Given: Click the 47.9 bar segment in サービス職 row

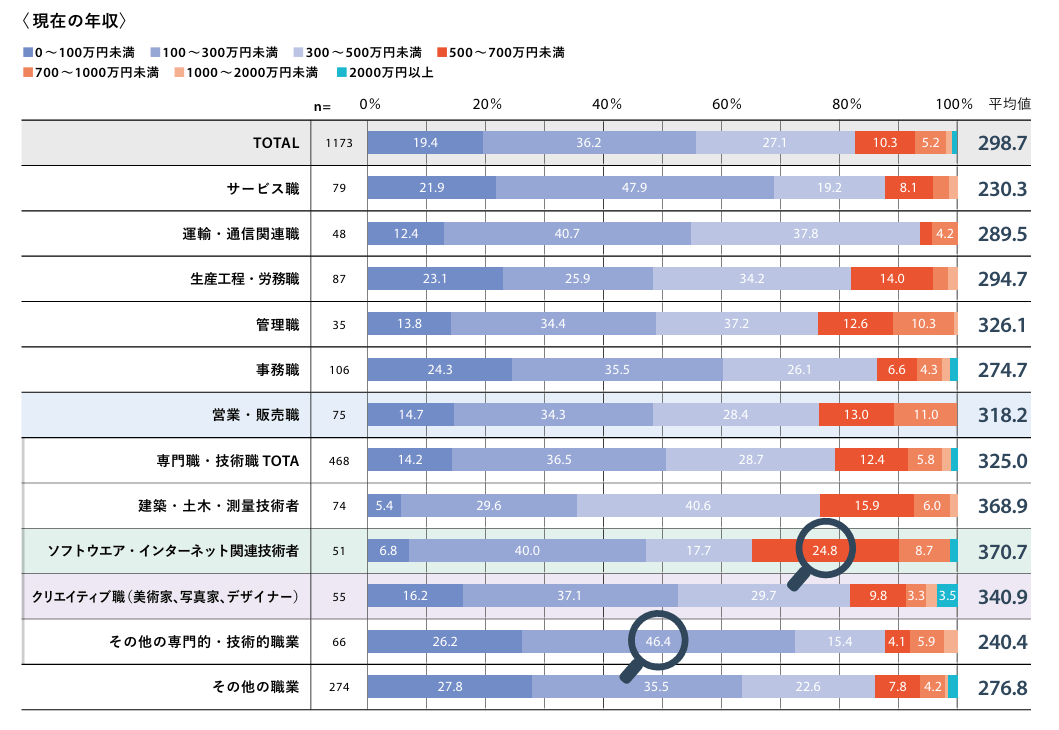Looking at the screenshot, I should (634, 188).
